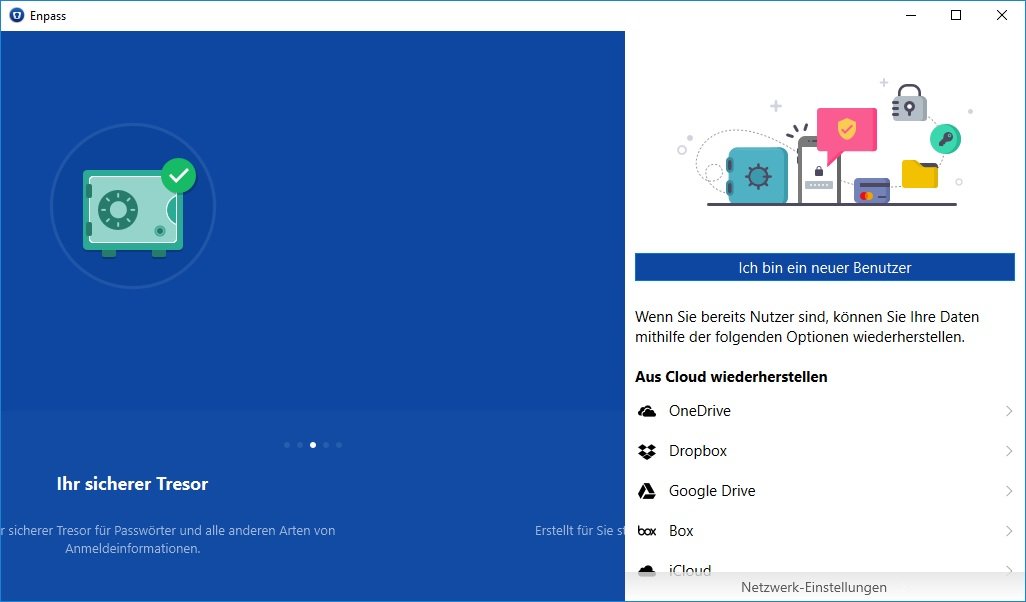The width and height of the screenshot is (1026, 602).
Task: Click the security illustration image on right
Action: [824, 143]
